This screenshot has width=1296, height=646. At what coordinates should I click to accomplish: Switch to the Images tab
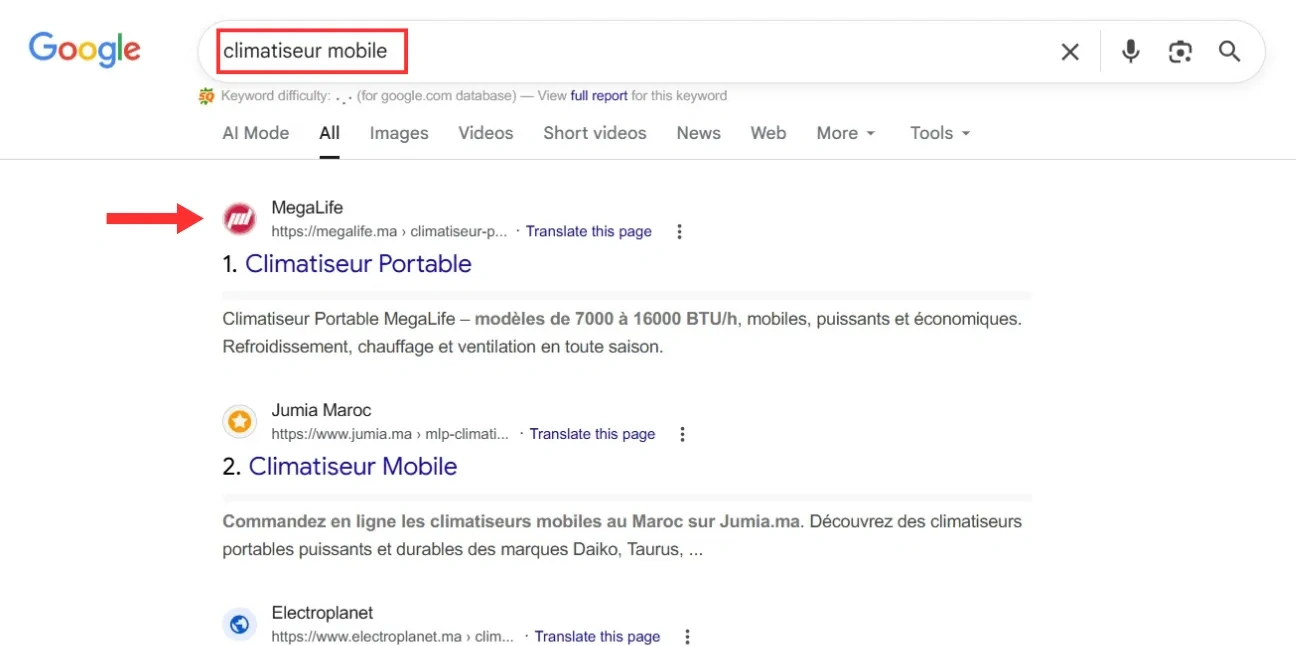tap(398, 133)
